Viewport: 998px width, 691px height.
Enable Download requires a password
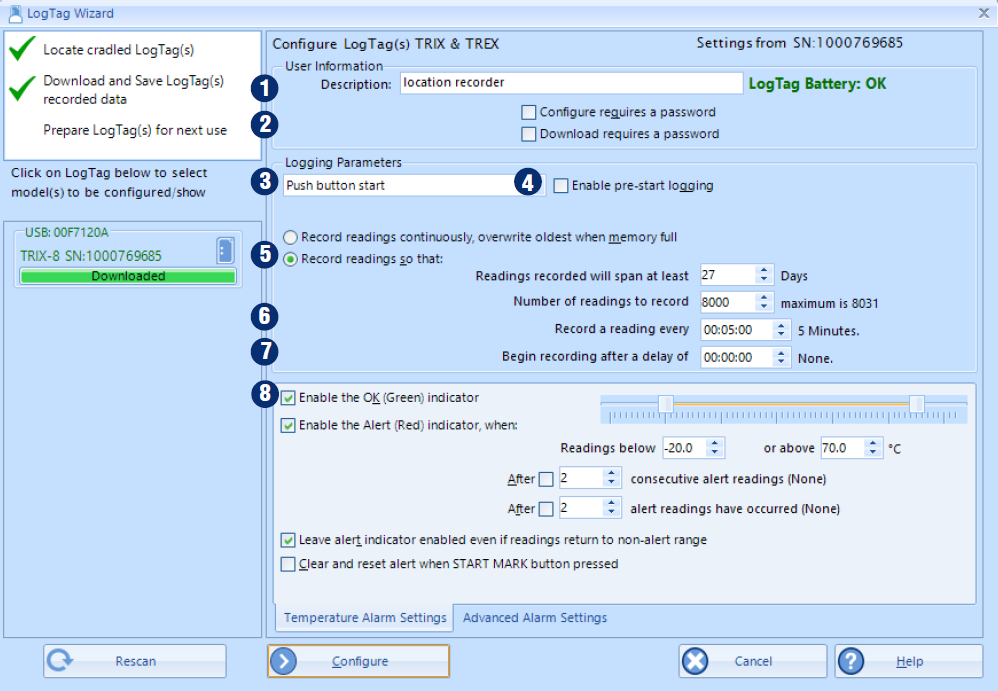tap(528, 134)
